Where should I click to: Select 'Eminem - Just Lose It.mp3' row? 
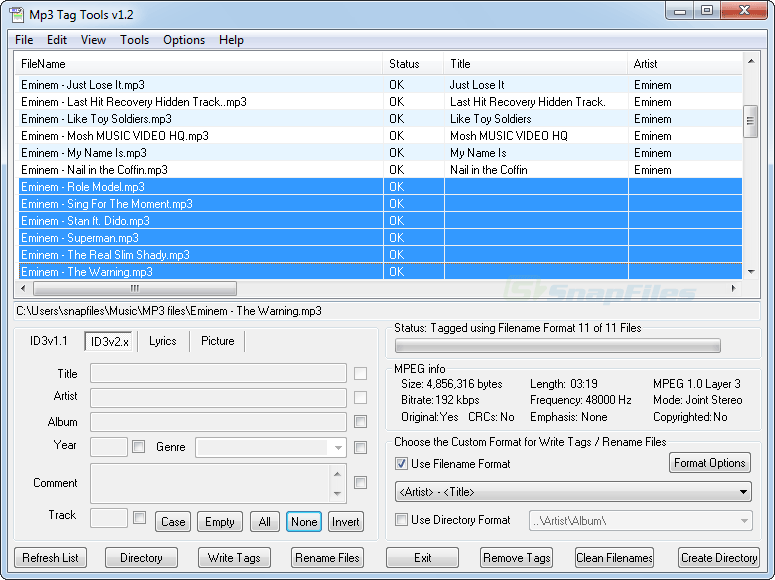(x=380, y=85)
